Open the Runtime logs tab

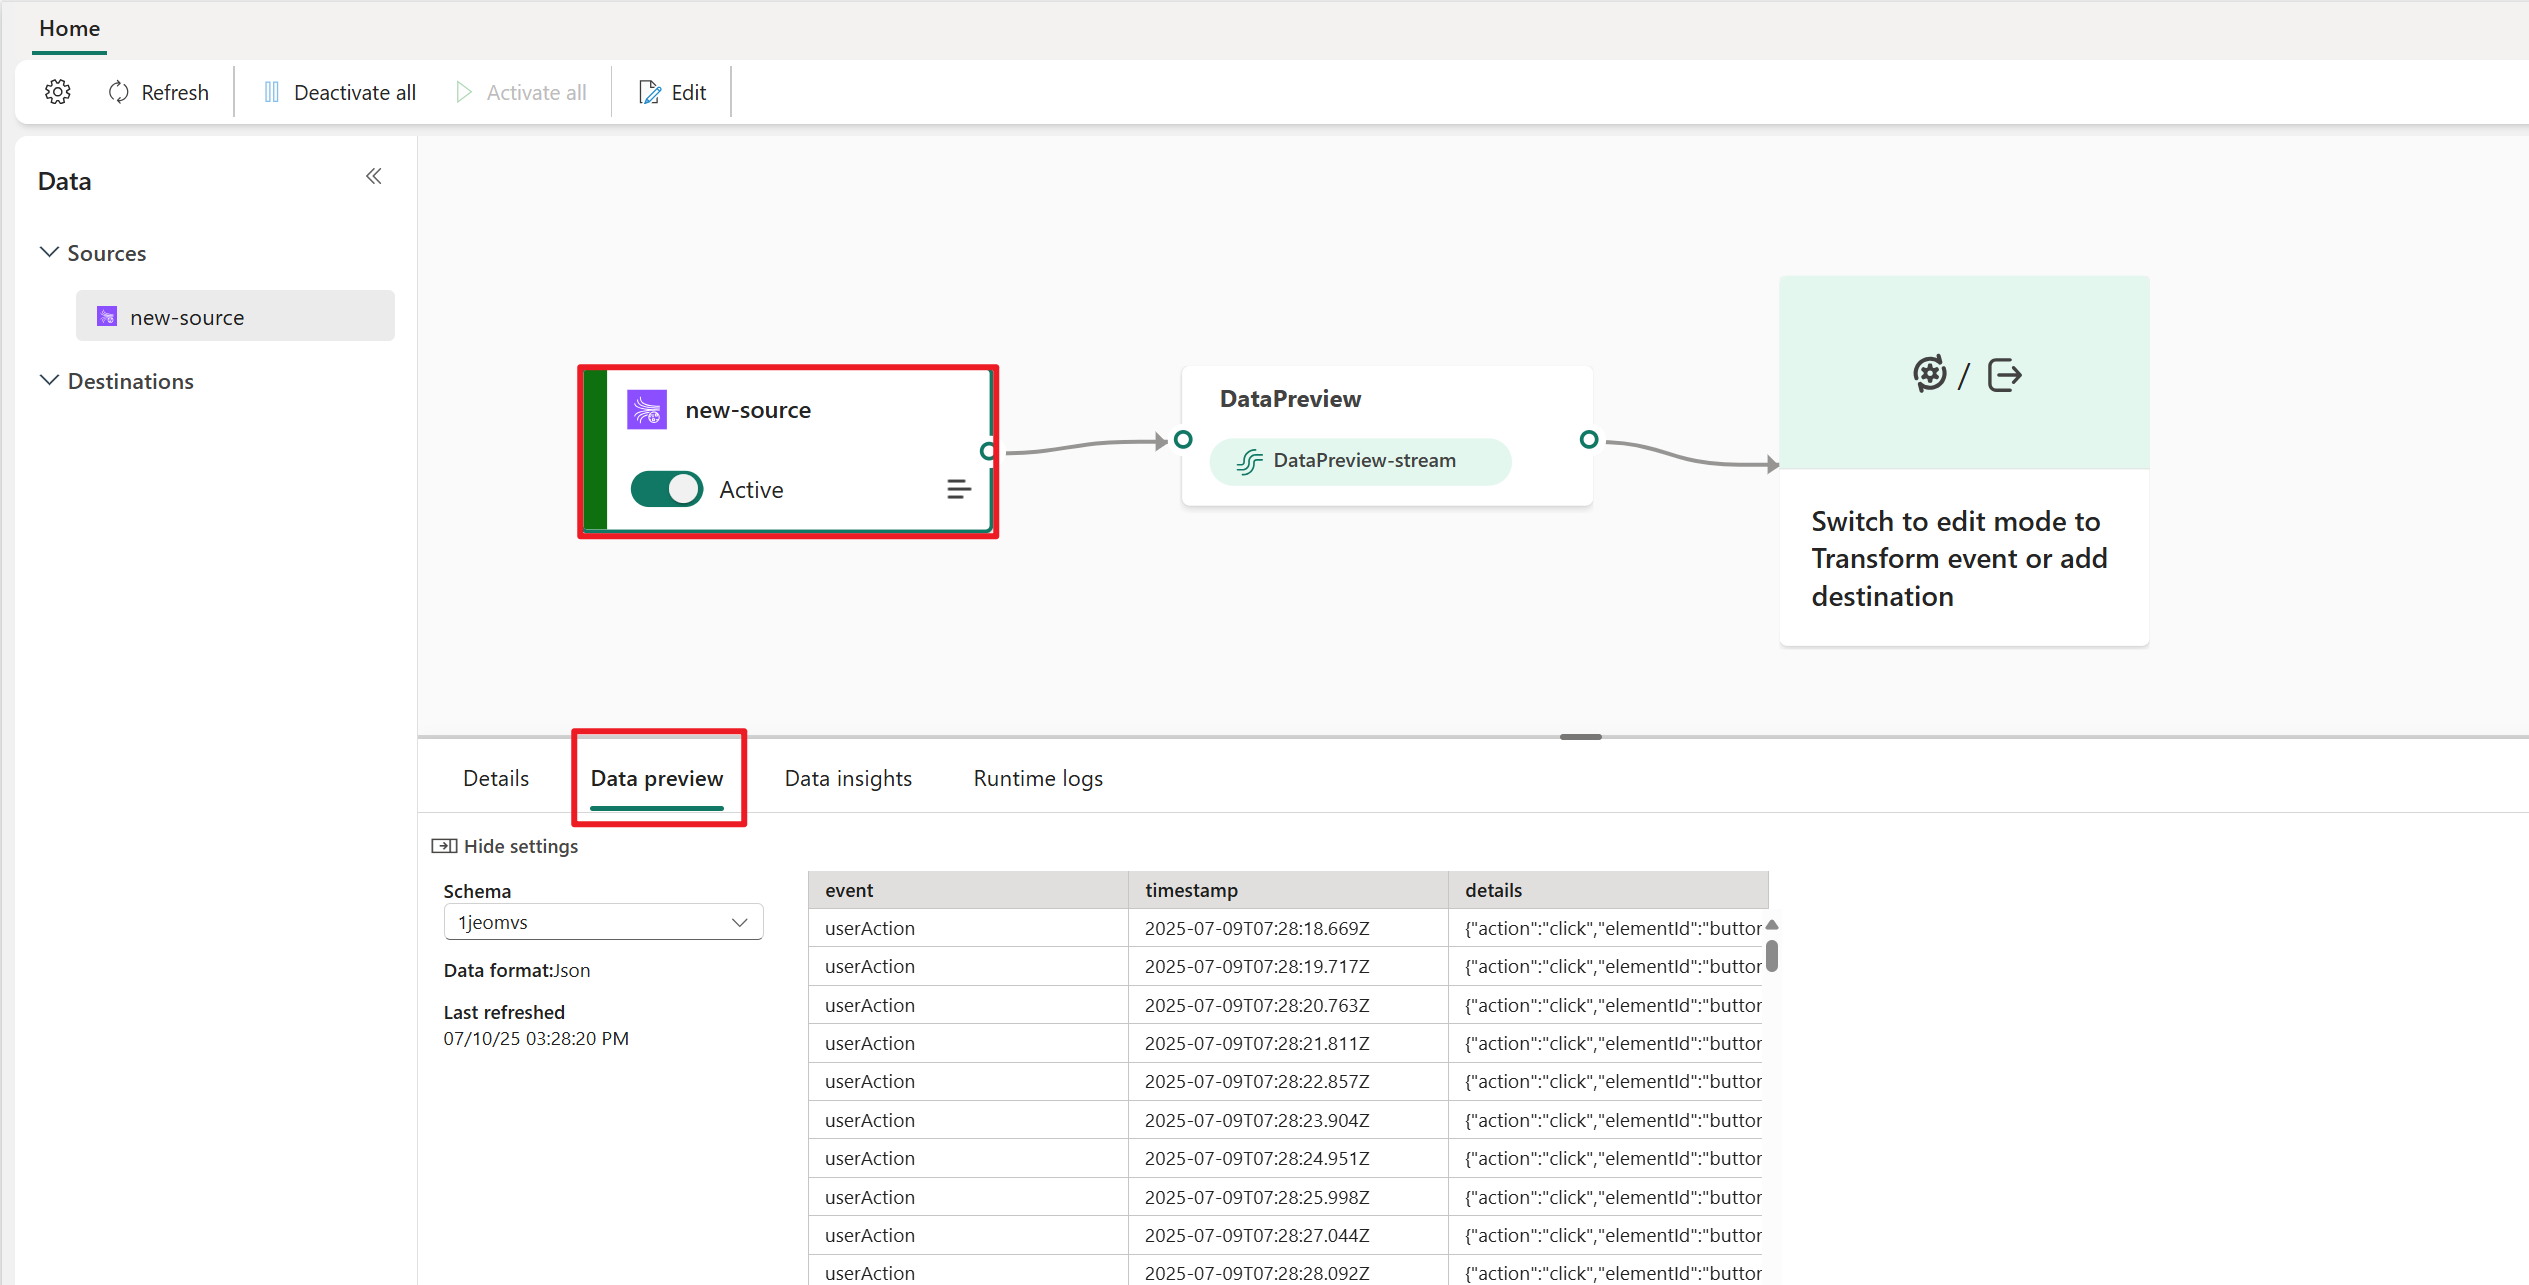tap(1038, 778)
